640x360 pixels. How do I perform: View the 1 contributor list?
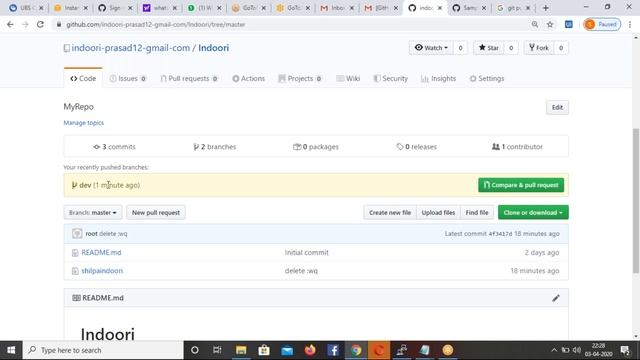[517, 147]
